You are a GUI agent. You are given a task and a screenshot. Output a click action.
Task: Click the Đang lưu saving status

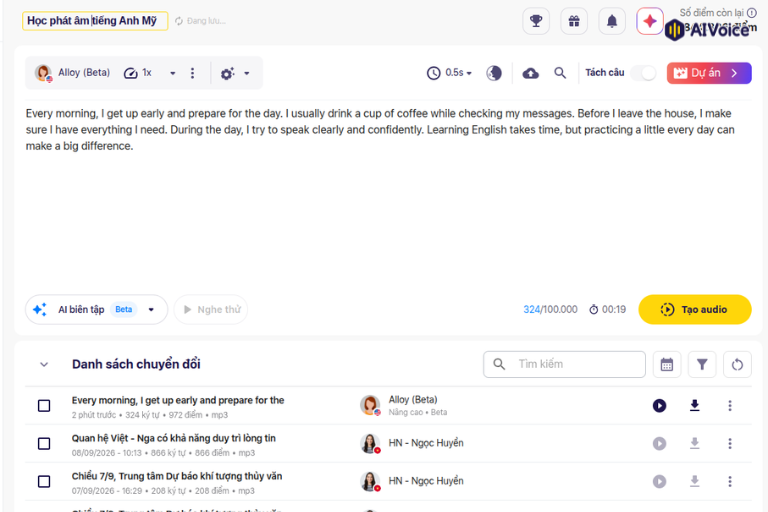pos(201,21)
